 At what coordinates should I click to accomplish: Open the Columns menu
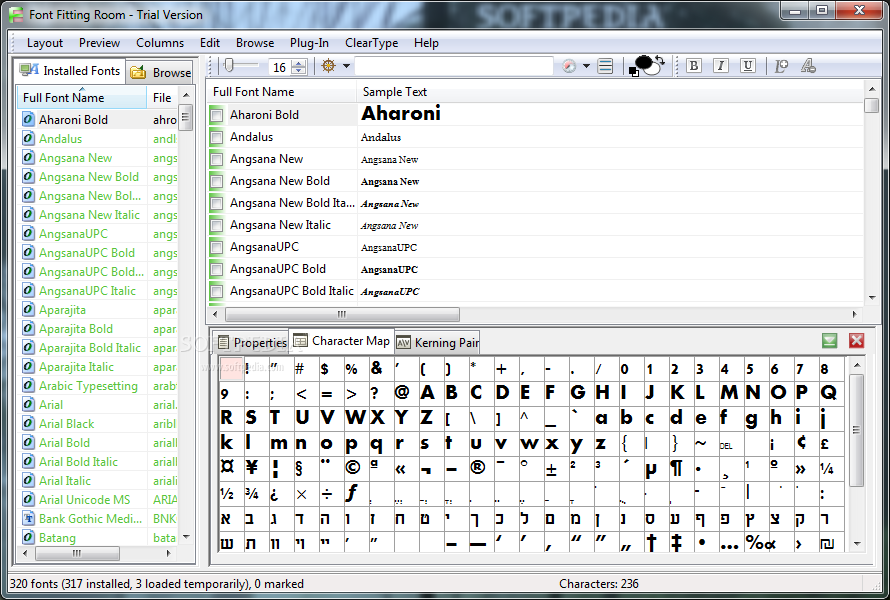coord(160,43)
